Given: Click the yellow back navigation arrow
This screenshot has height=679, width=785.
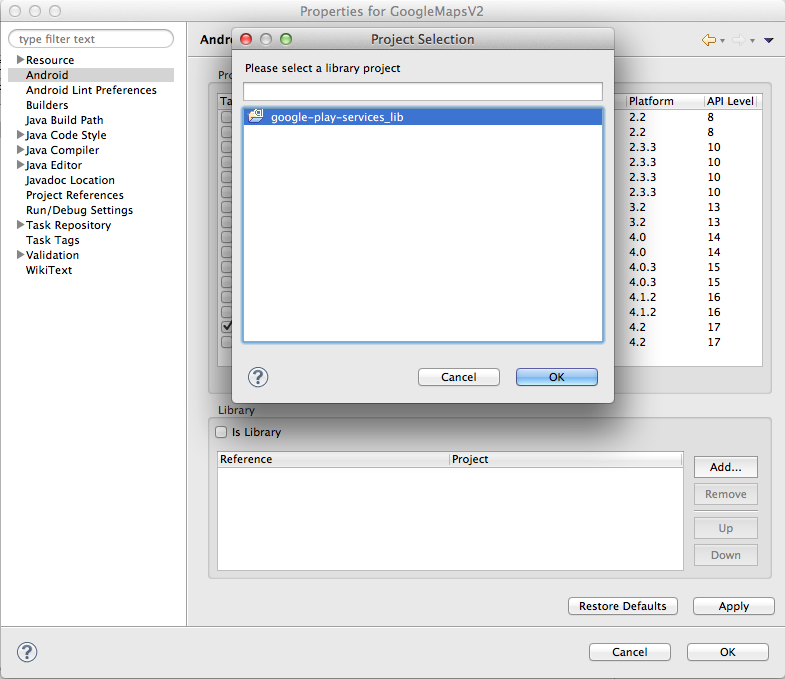Looking at the screenshot, I should click(x=709, y=40).
